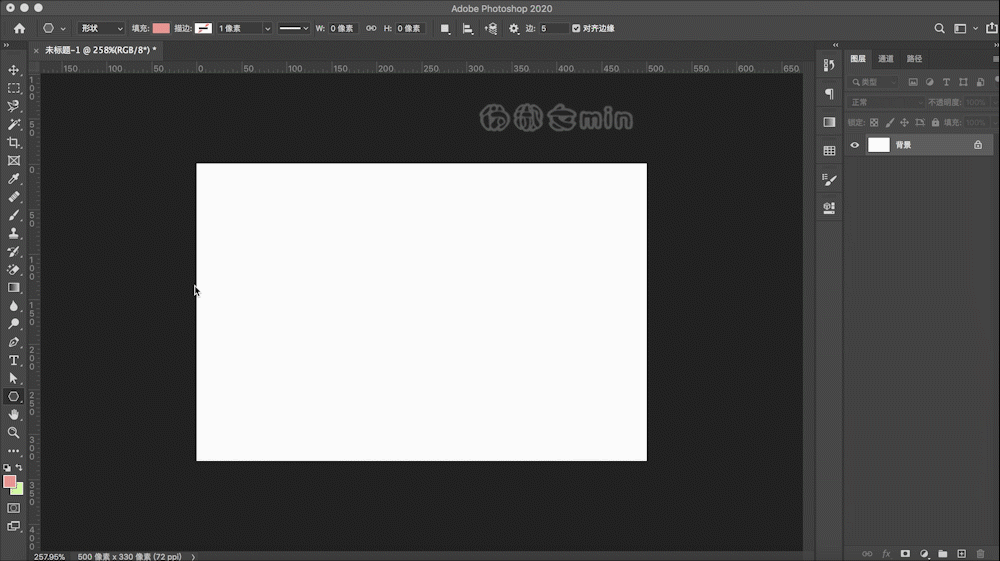Select the Clone Stamp tool

point(13,233)
